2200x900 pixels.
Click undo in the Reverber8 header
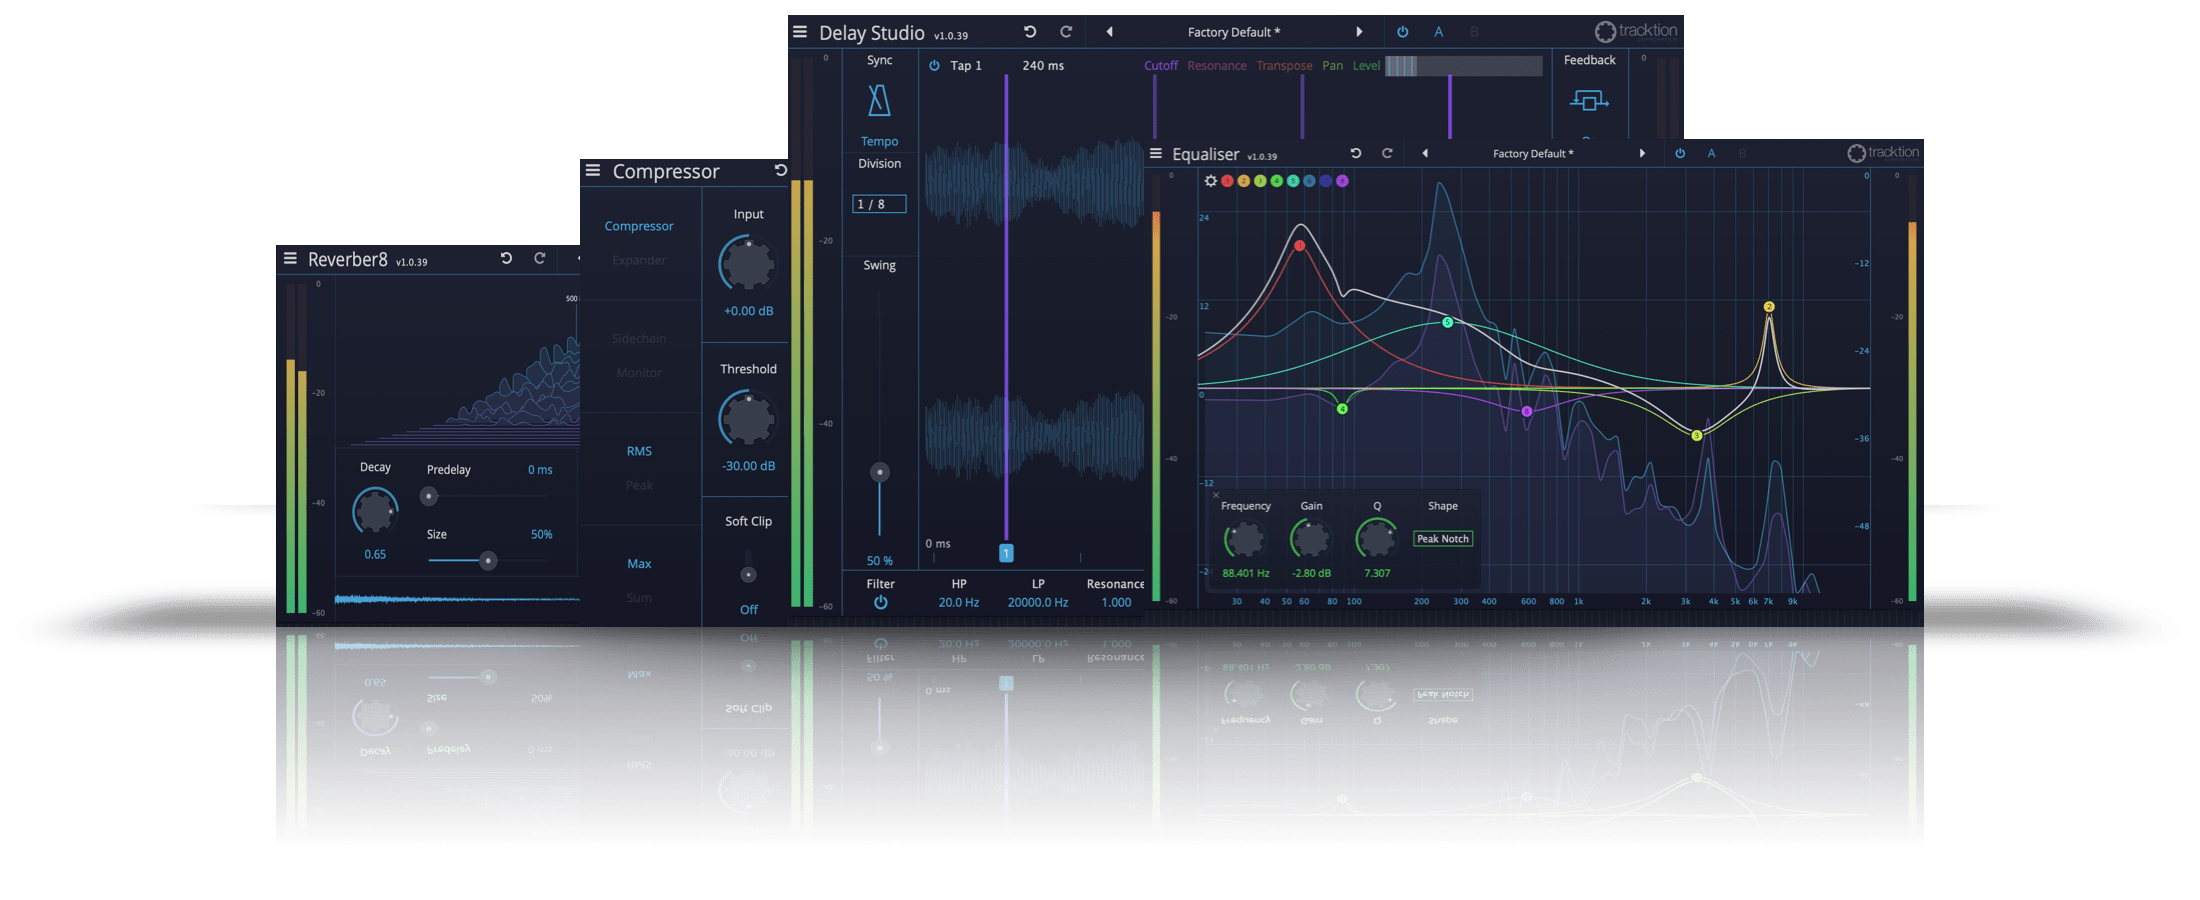pyautogui.click(x=507, y=258)
